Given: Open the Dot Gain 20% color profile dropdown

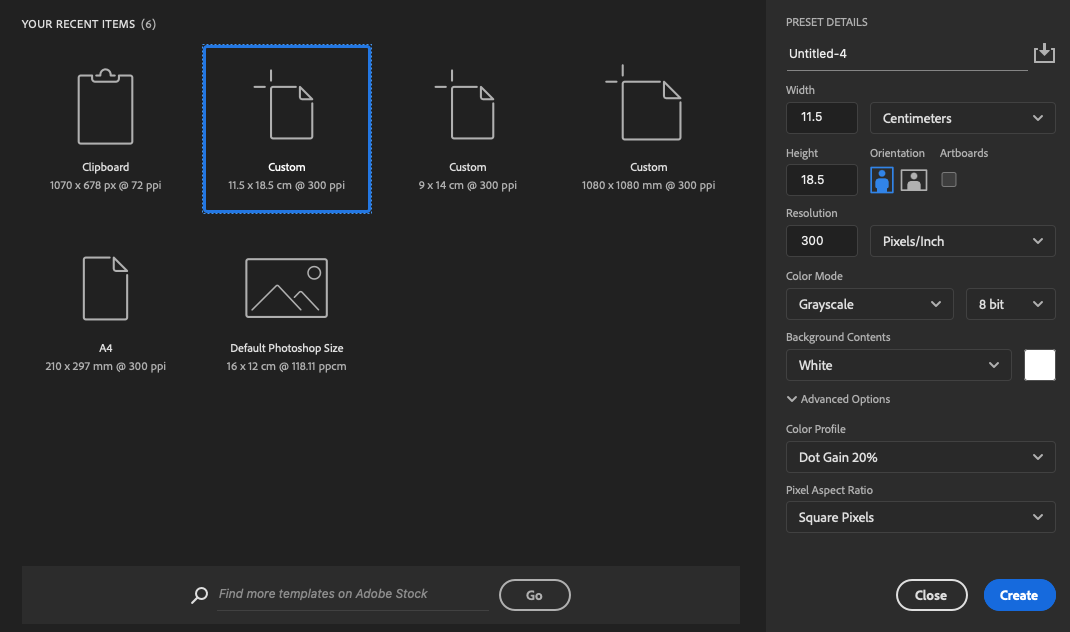Looking at the screenshot, I should click(x=920, y=457).
